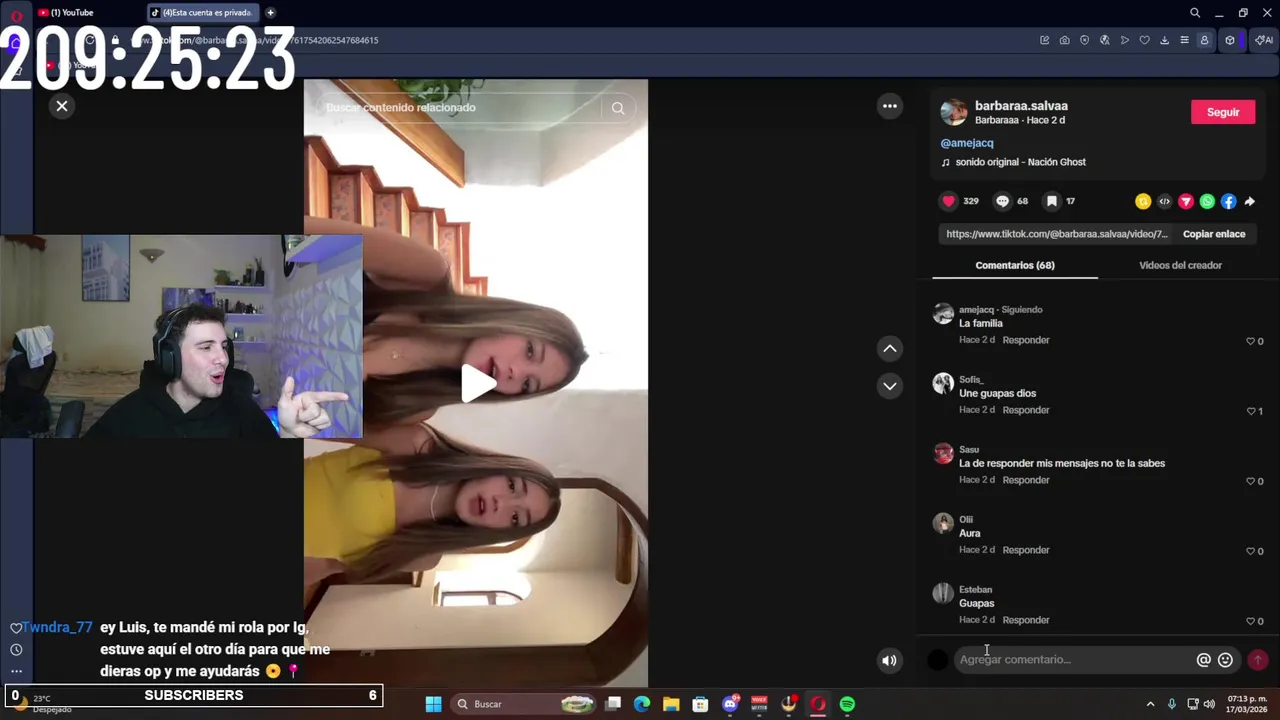Viewport: 1280px width, 720px height.
Task: Open sonido original - Nación Ghost
Action: (x=1020, y=162)
